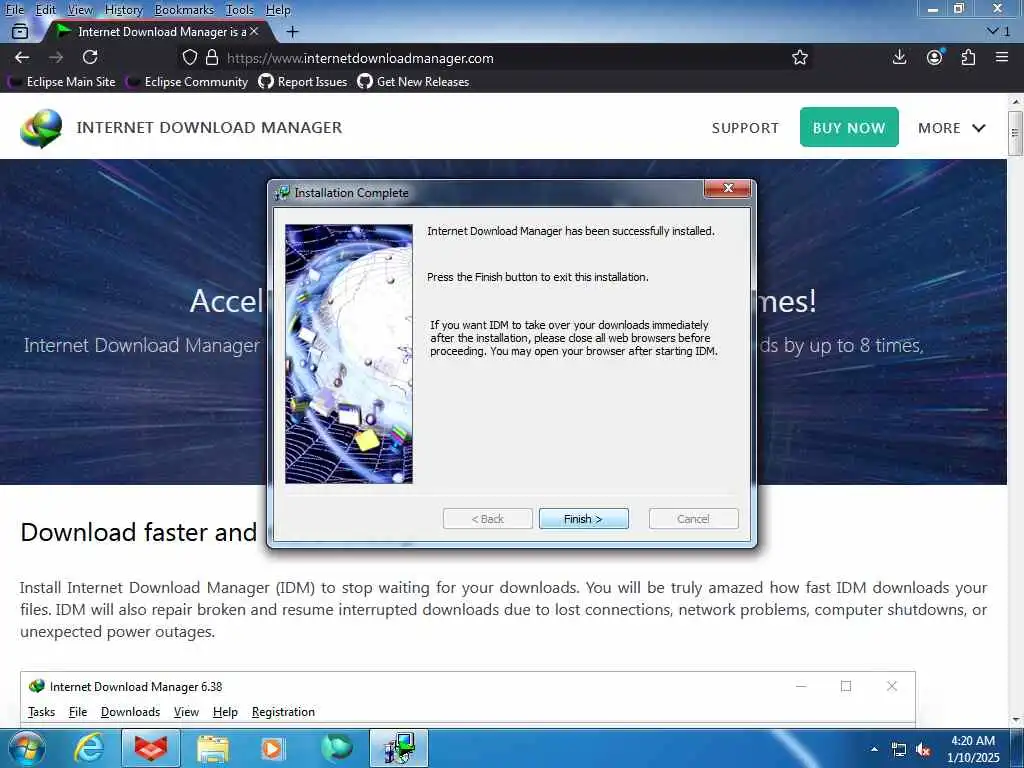Open the Firefox View icon left of tabs

[x=20, y=31]
